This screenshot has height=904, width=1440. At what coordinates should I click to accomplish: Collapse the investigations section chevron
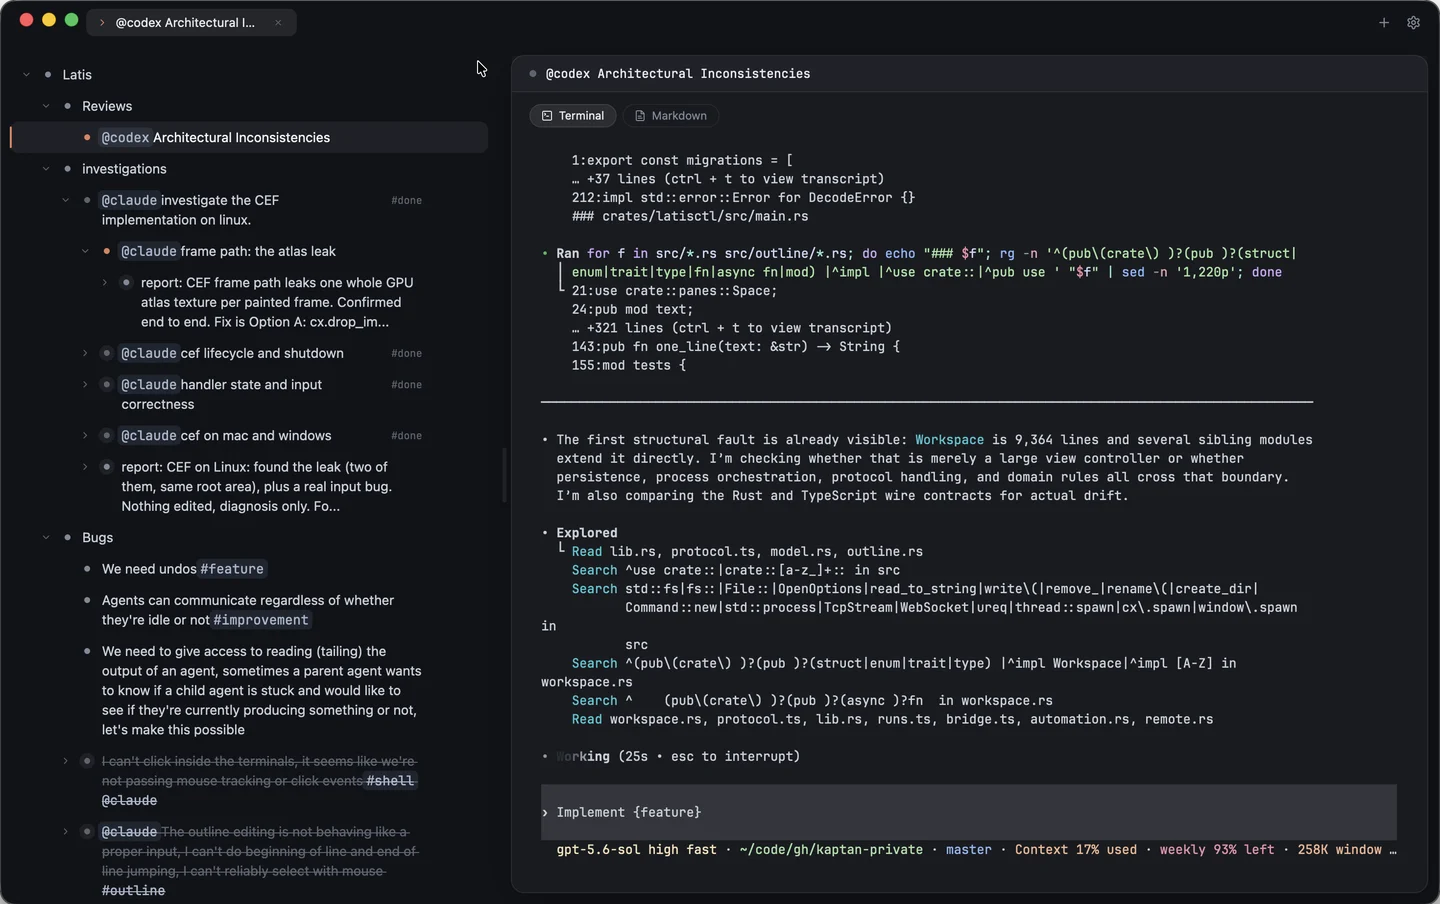point(46,169)
